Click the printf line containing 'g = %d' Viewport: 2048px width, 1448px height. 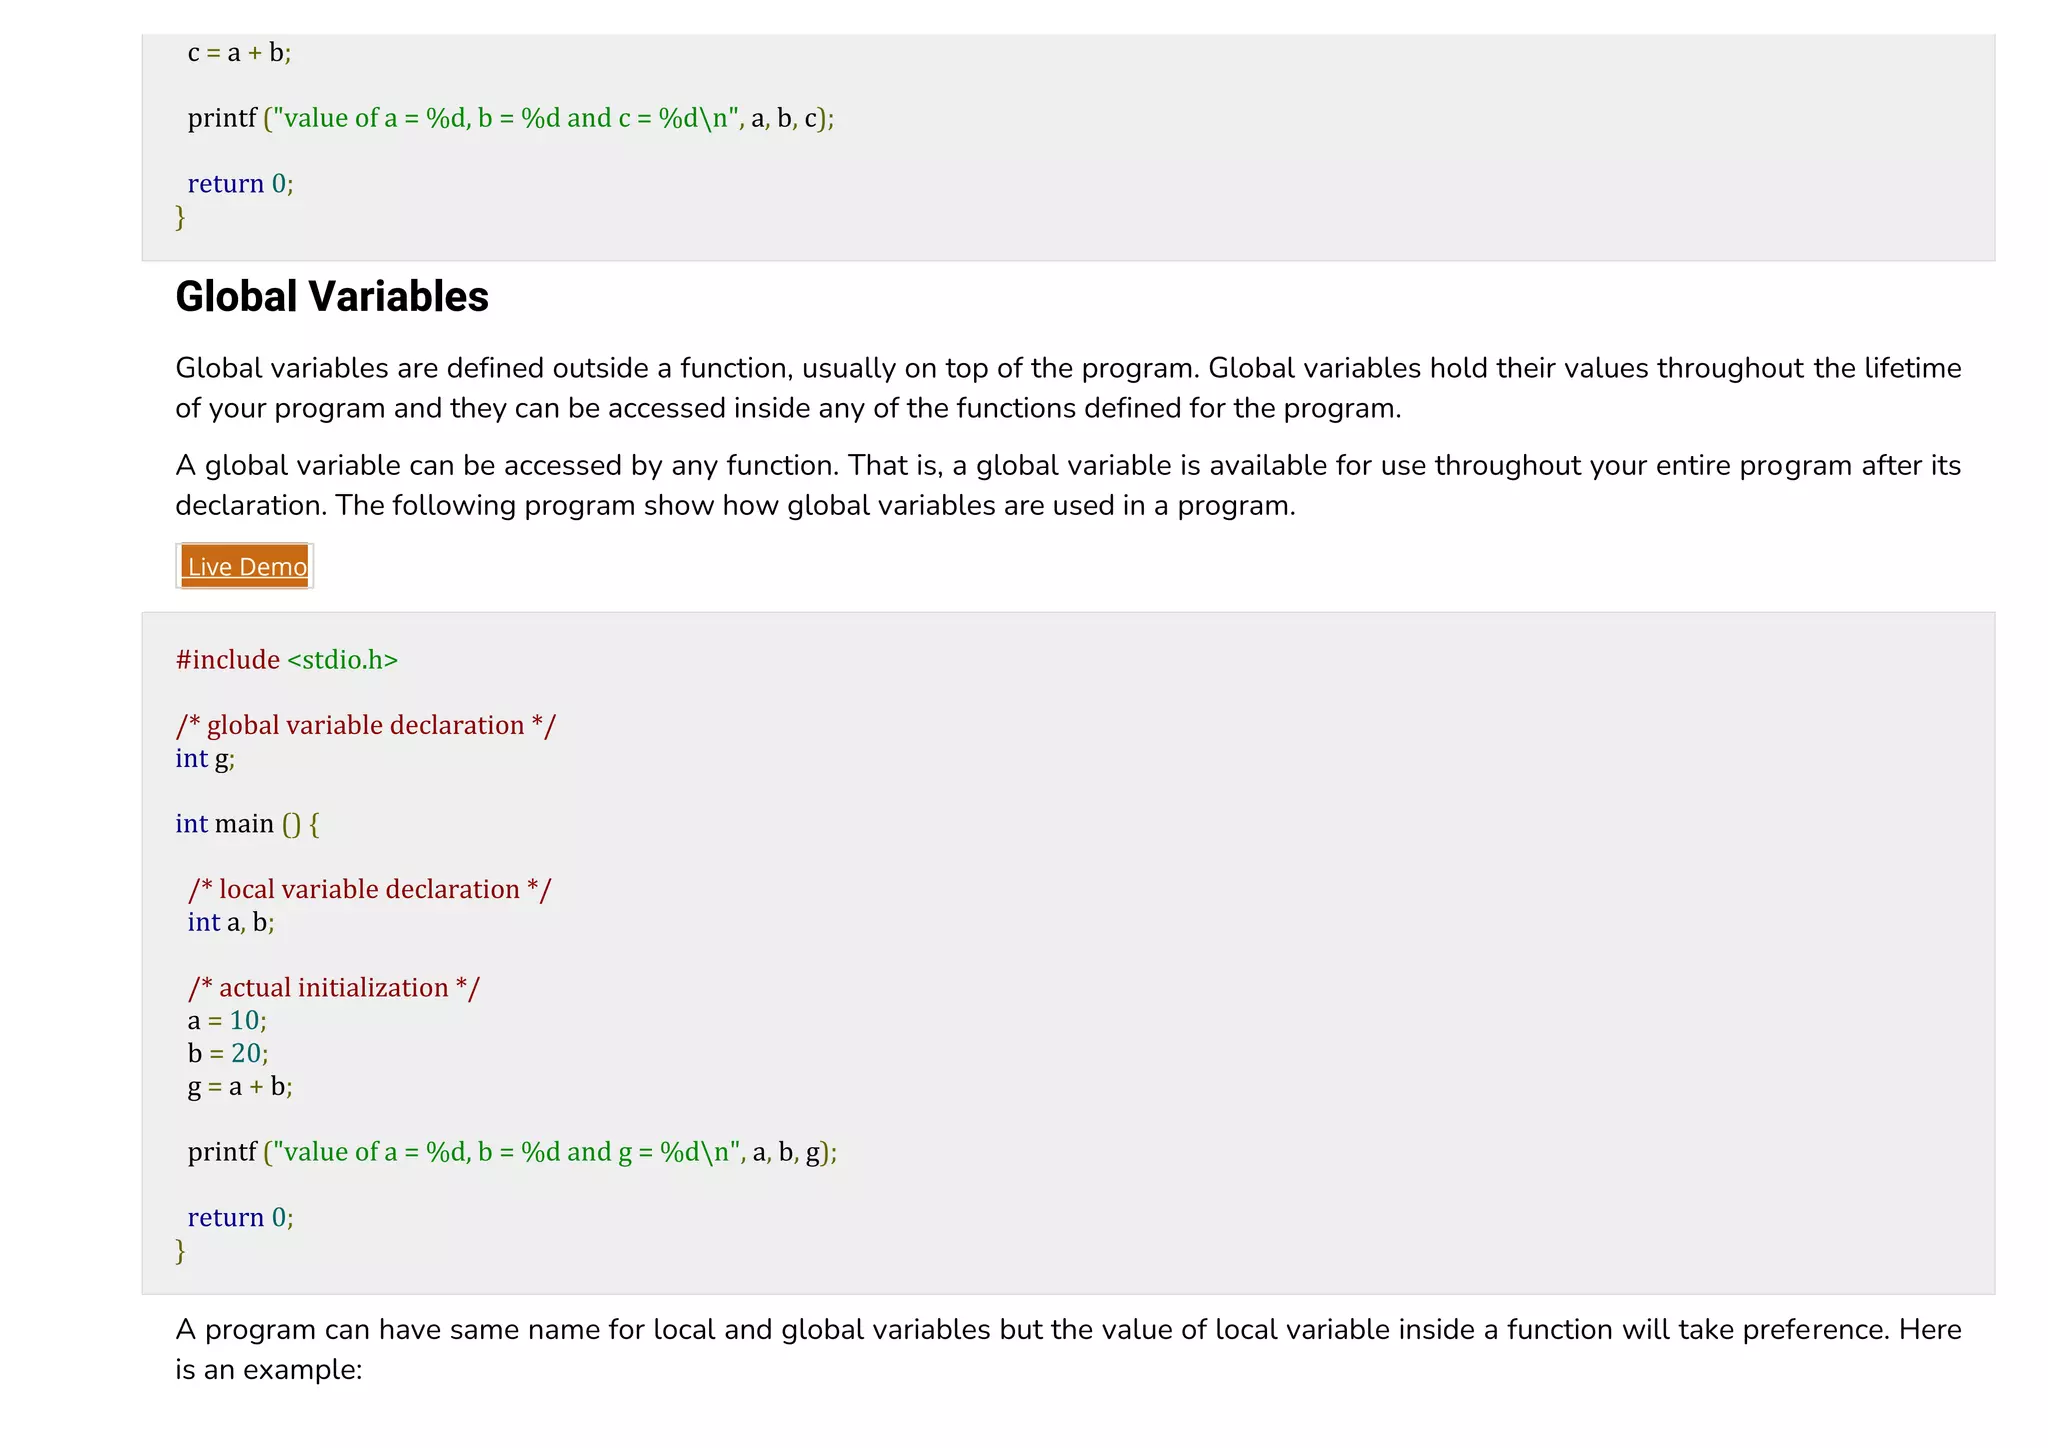(x=513, y=1152)
